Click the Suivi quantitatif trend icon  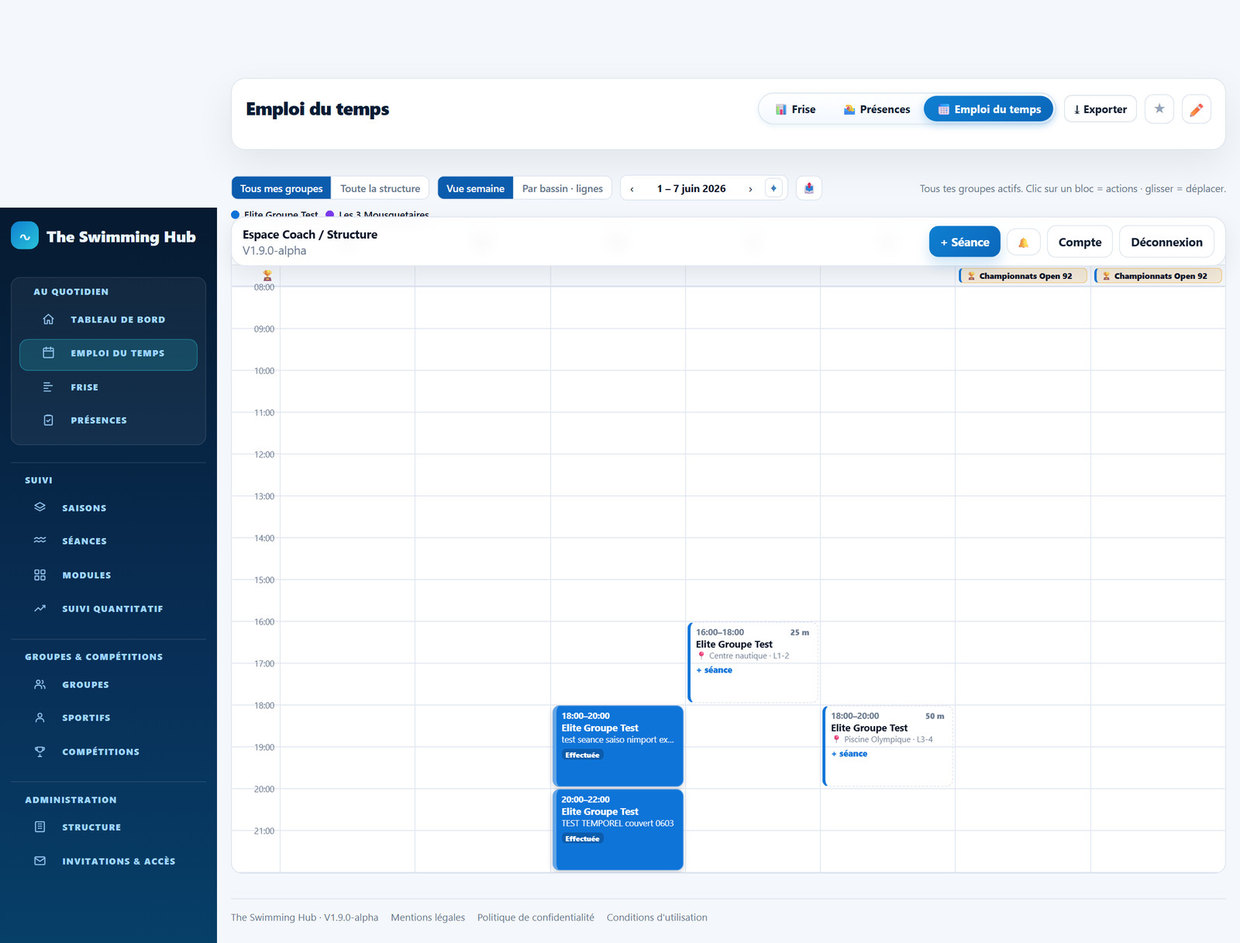click(x=40, y=608)
